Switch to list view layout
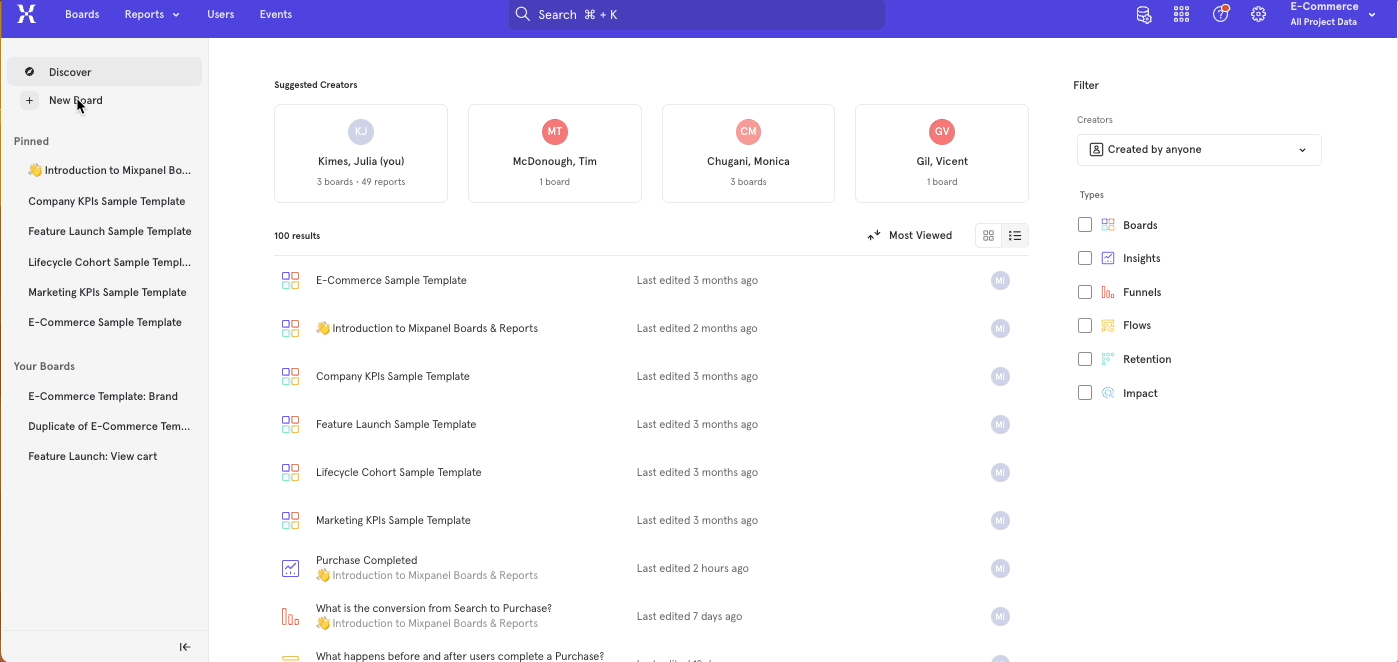 [x=1015, y=236]
